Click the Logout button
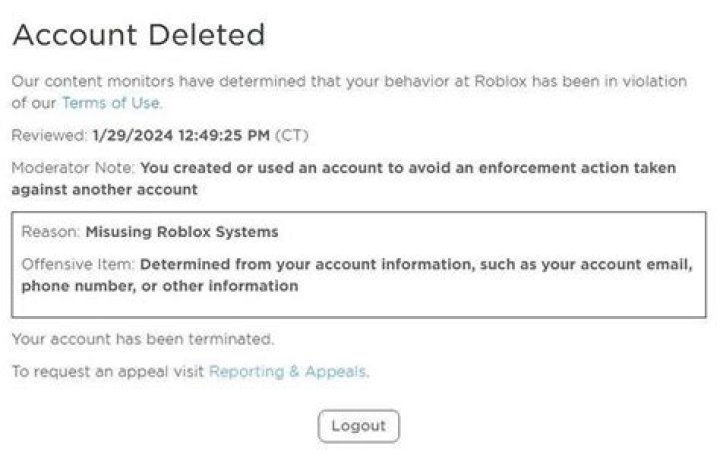 coord(358,426)
